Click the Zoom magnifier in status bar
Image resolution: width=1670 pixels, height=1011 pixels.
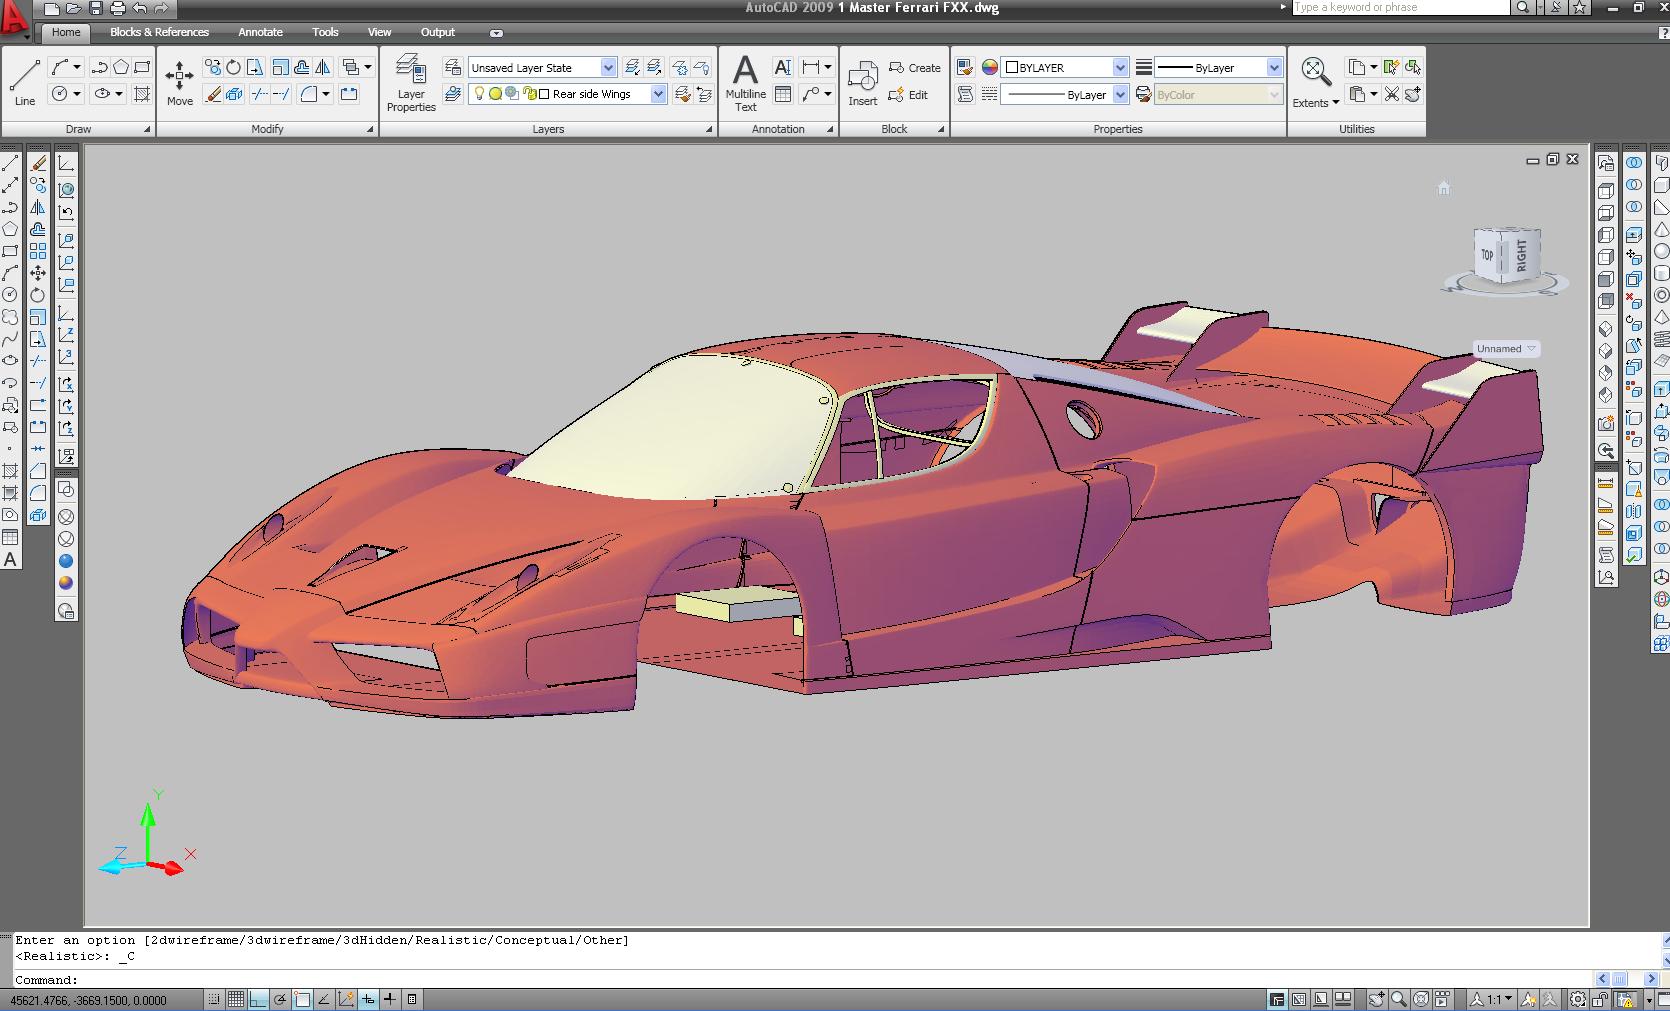coord(1398,999)
